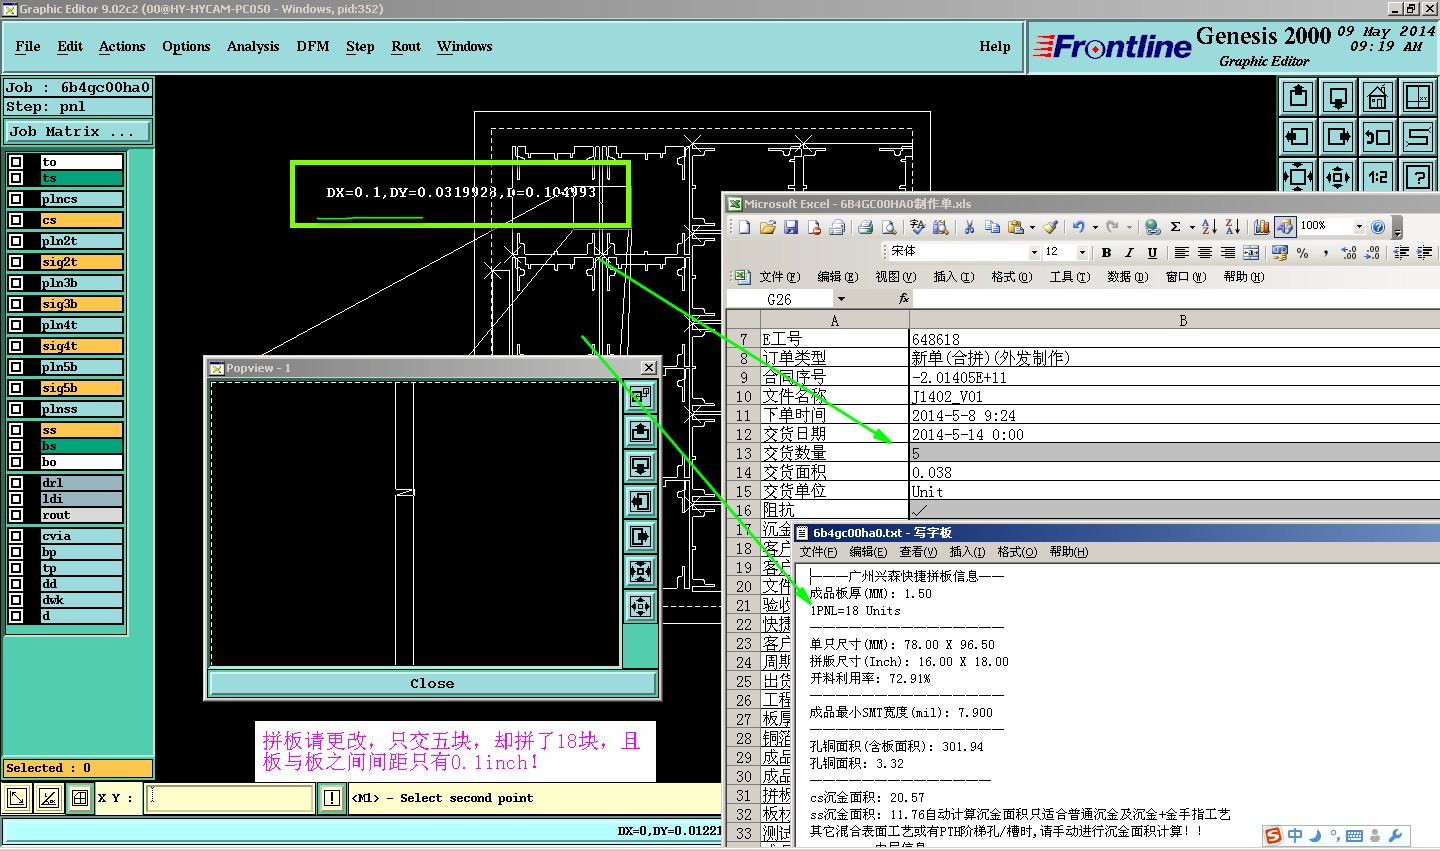Toggle visibility box of layer 'plnss'
The width and height of the screenshot is (1440, 851).
pyautogui.click(x=16, y=409)
